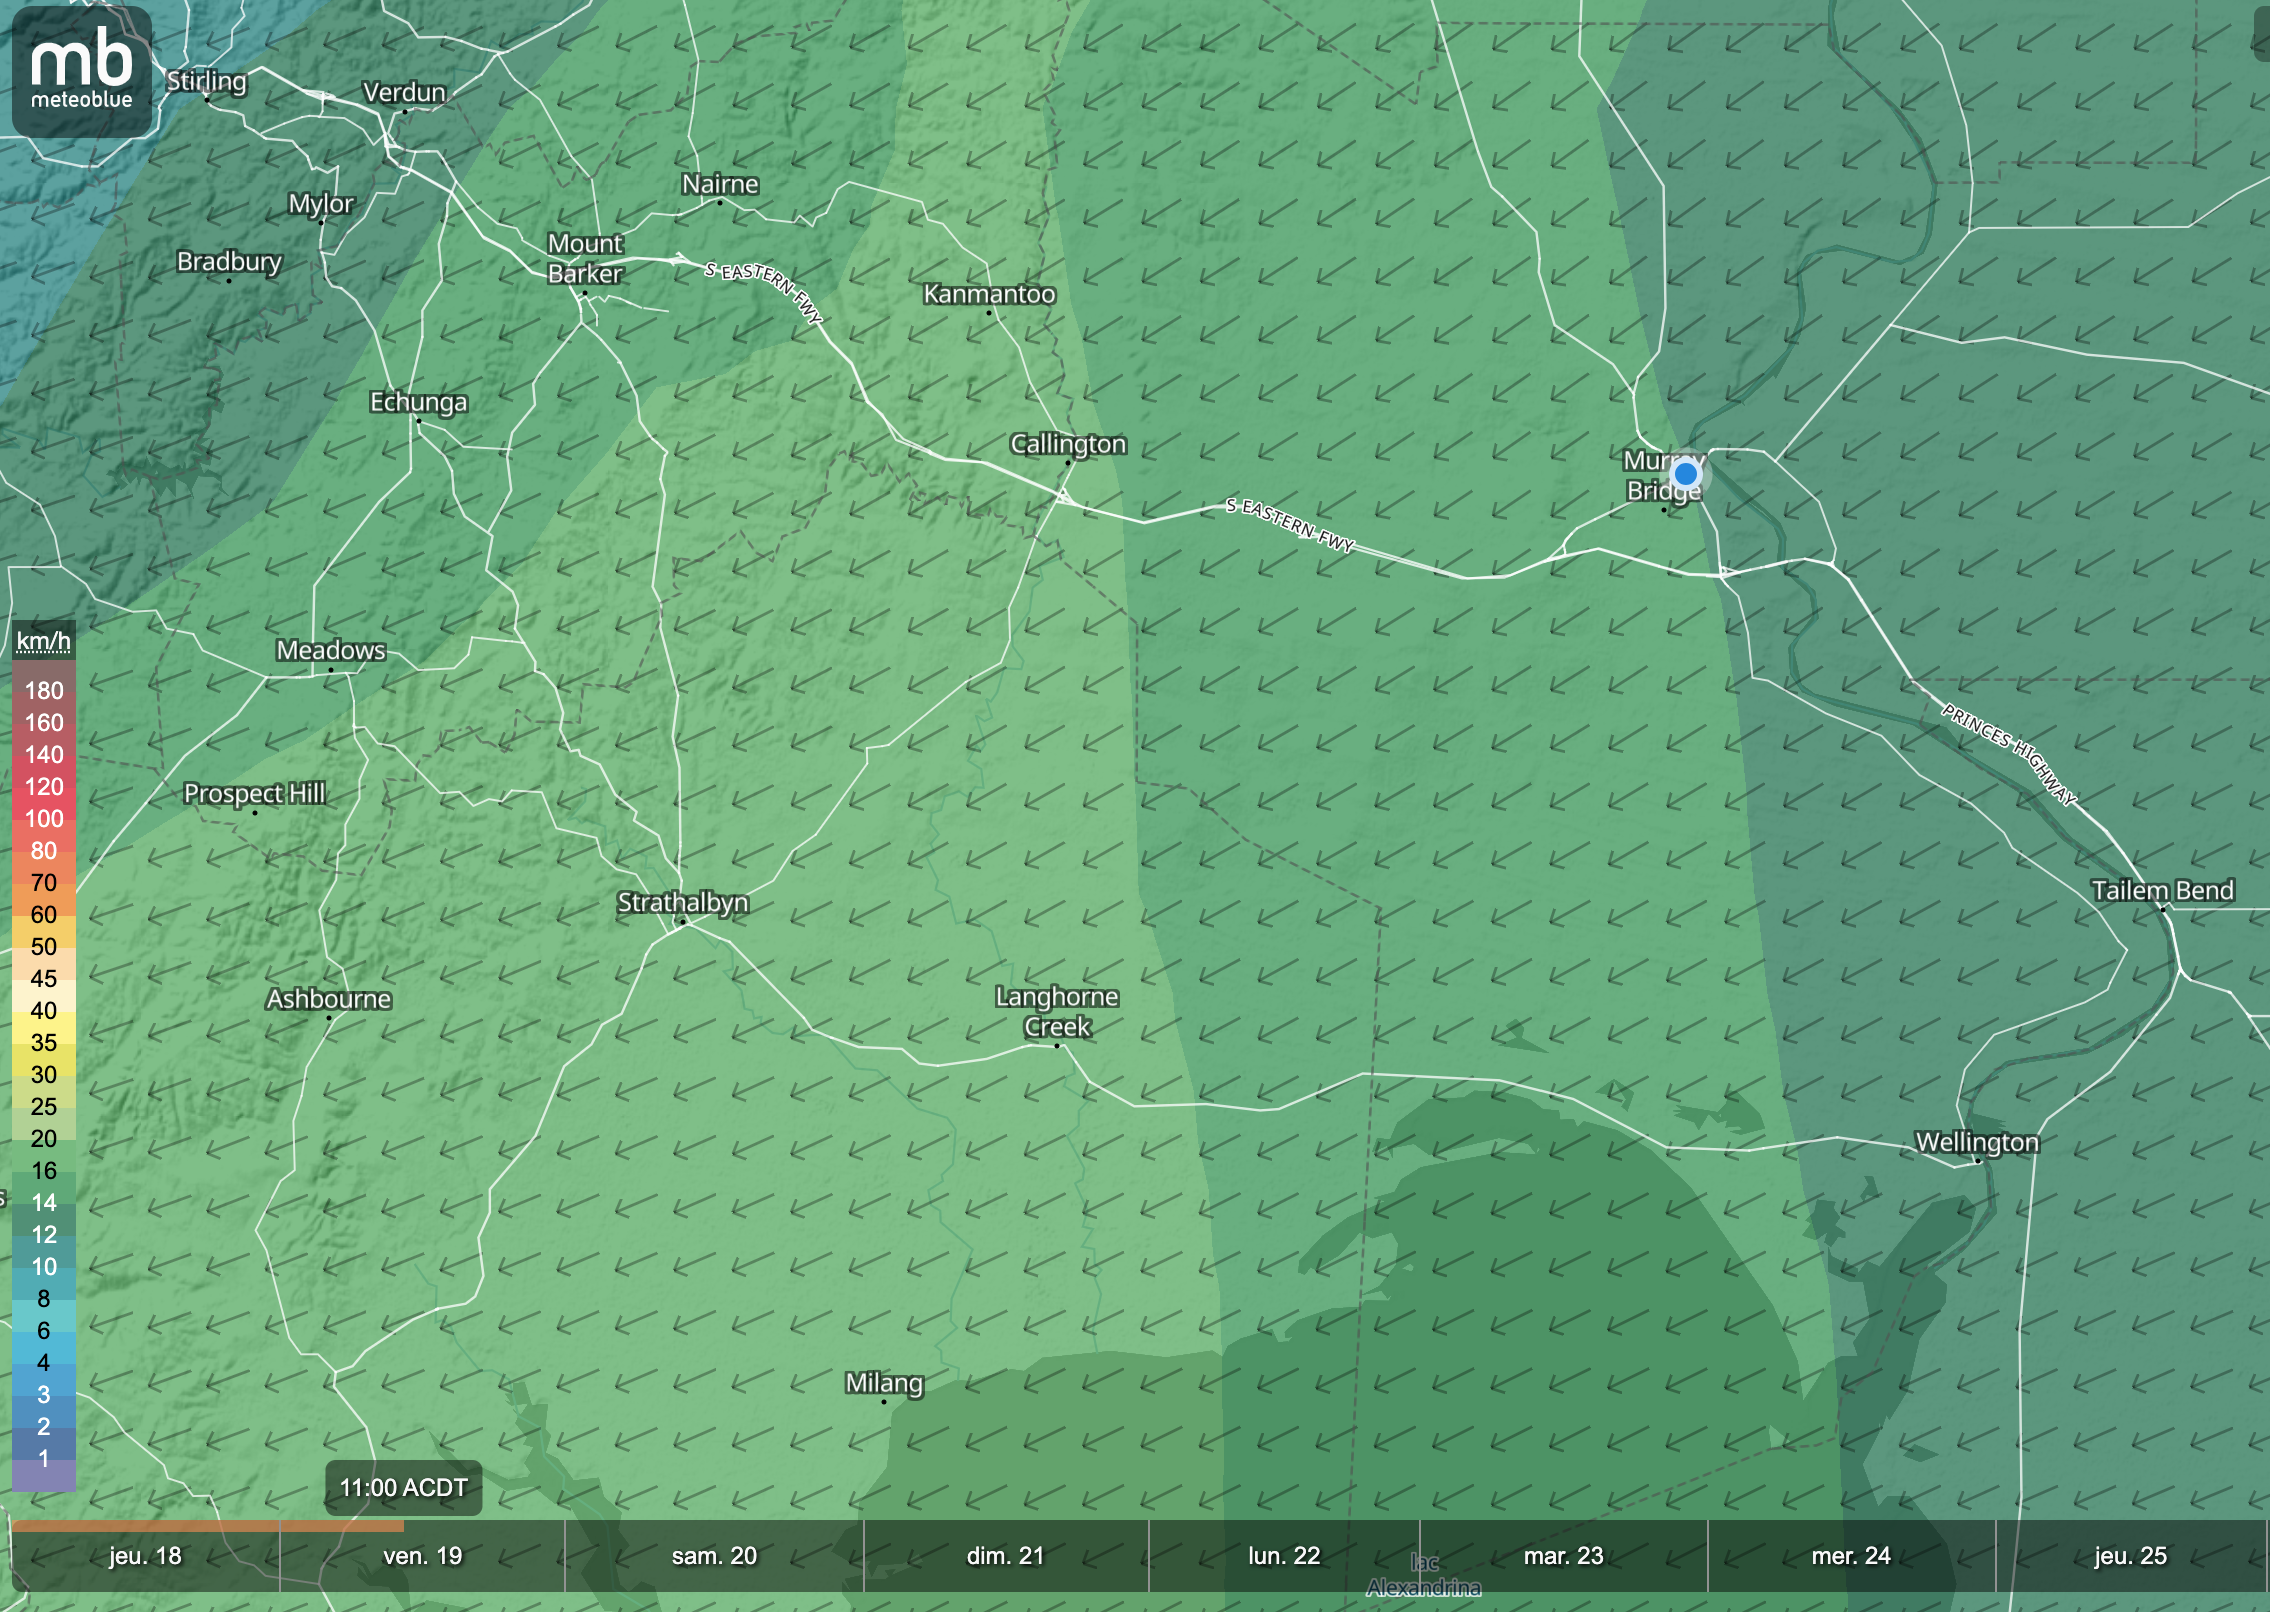Click the meteoblue logo
The width and height of the screenshot is (2270, 1612).
(81, 72)
